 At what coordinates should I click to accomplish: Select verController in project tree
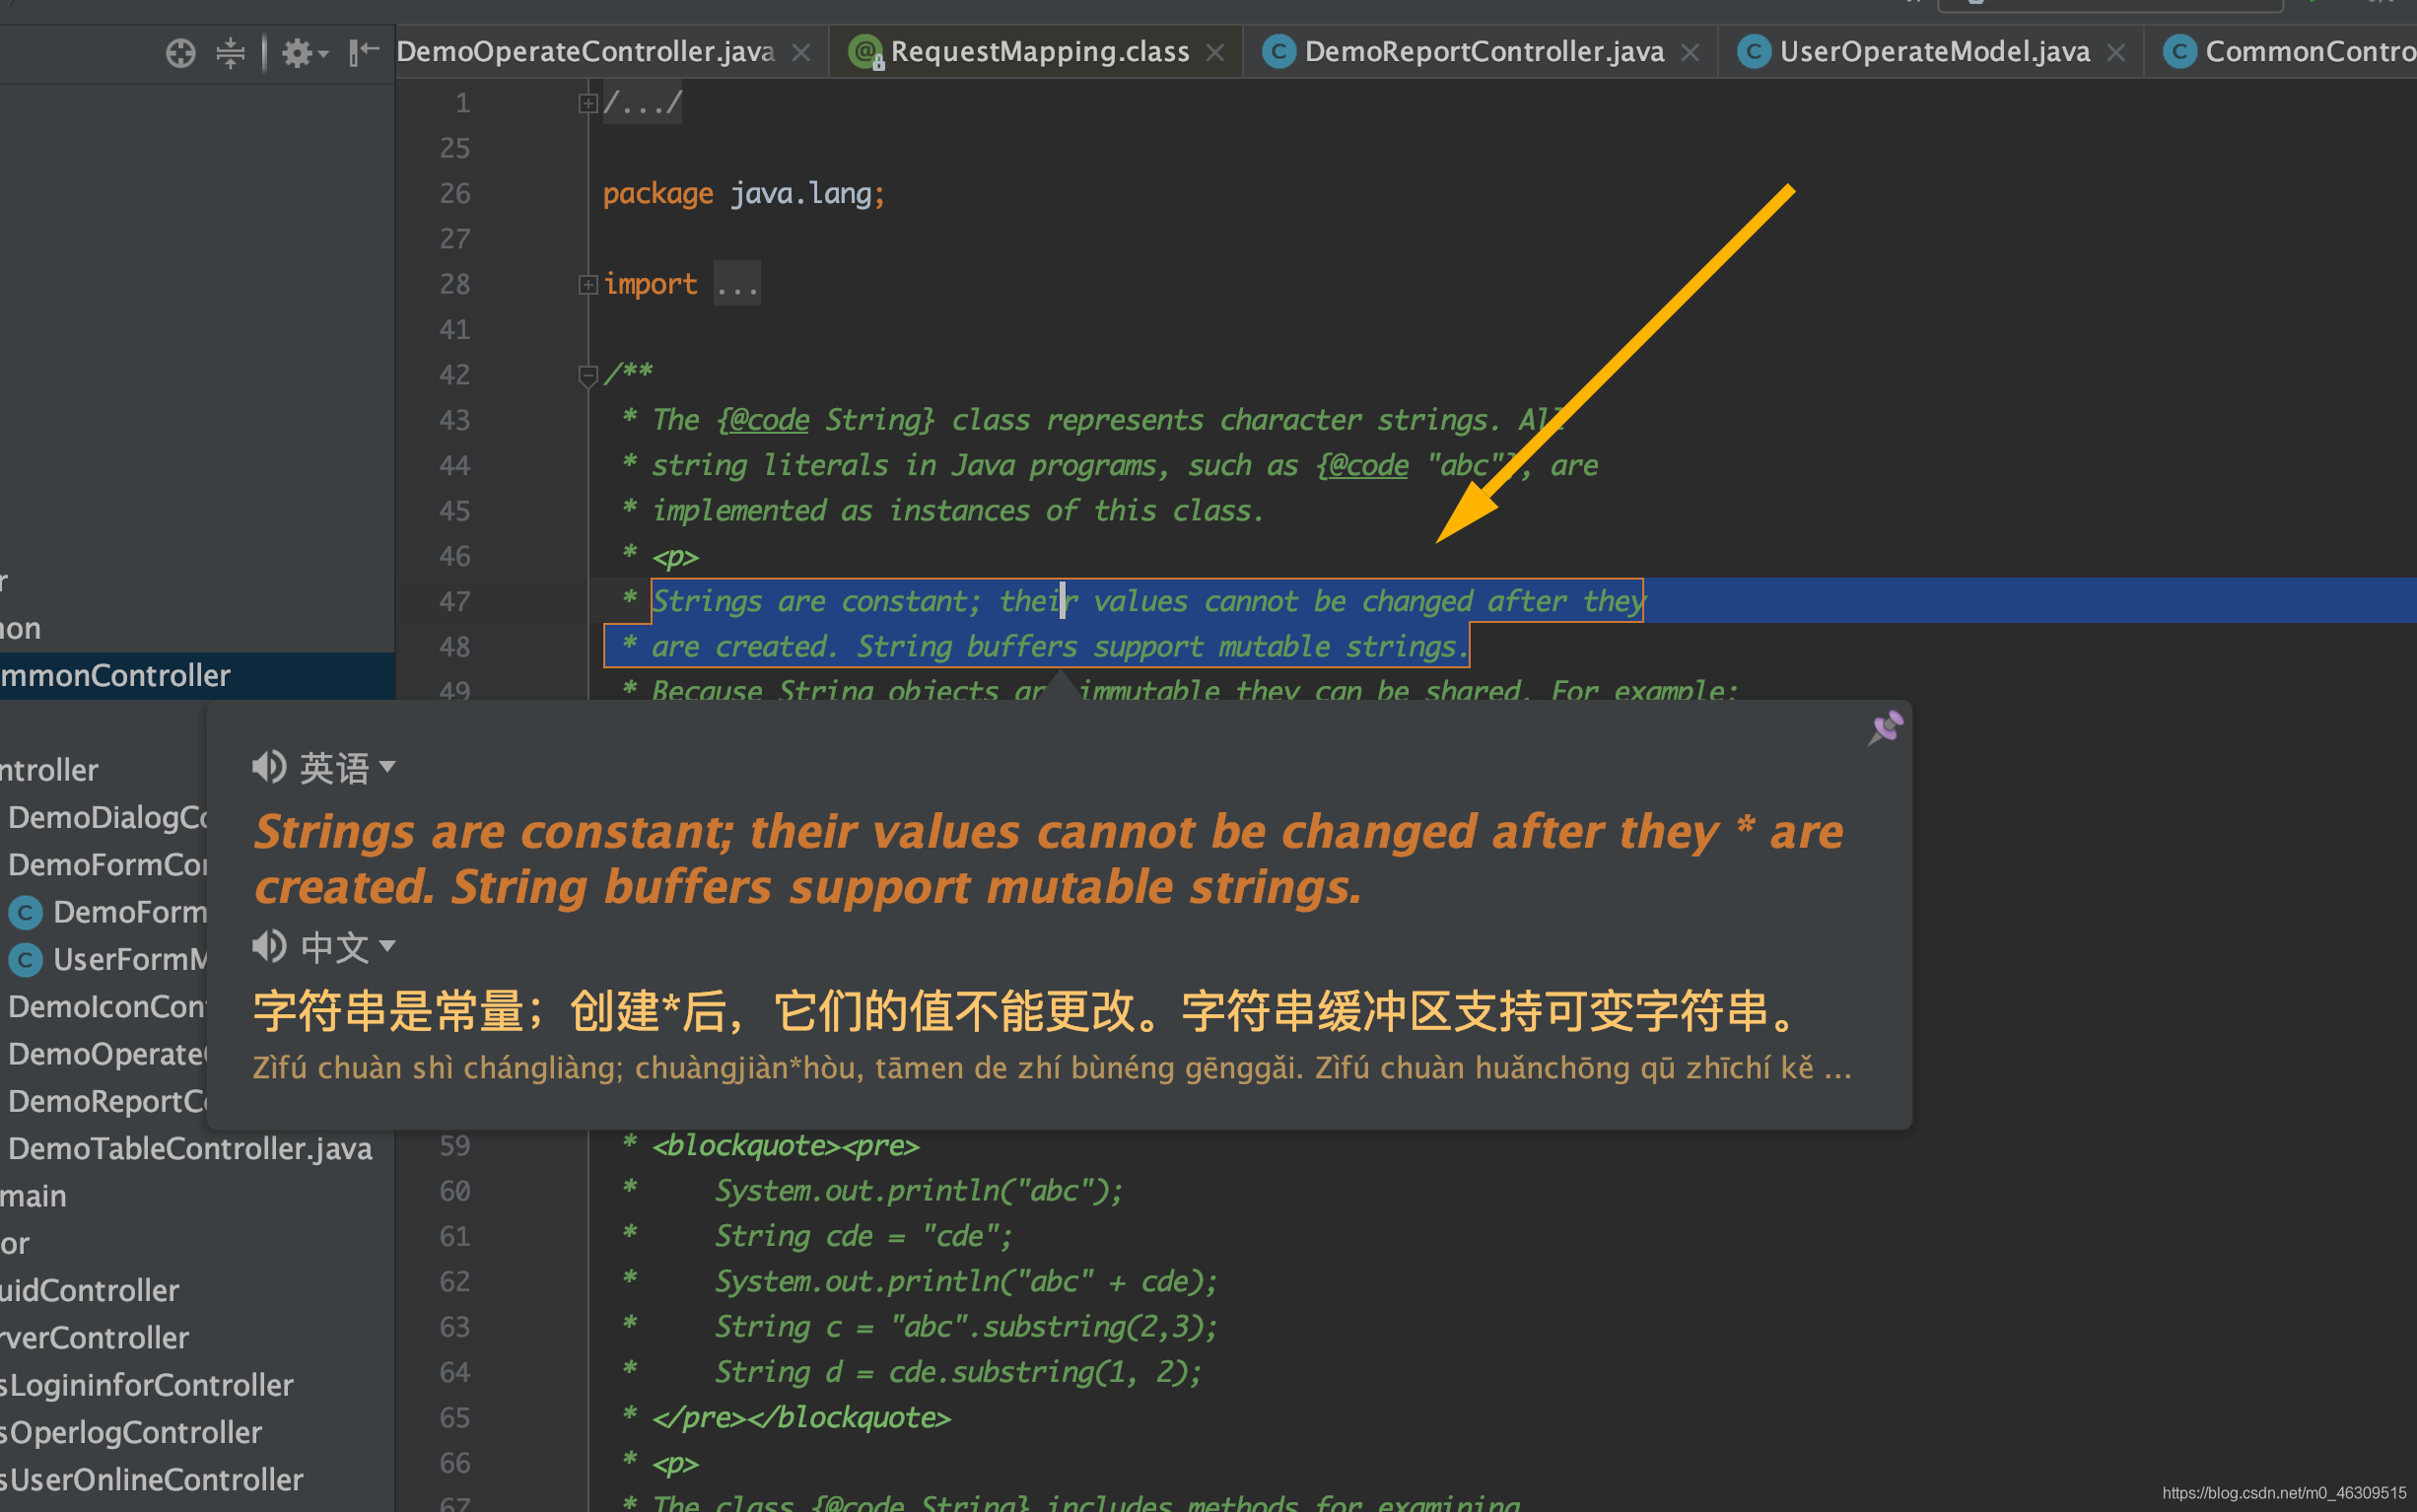point(94,1337)
